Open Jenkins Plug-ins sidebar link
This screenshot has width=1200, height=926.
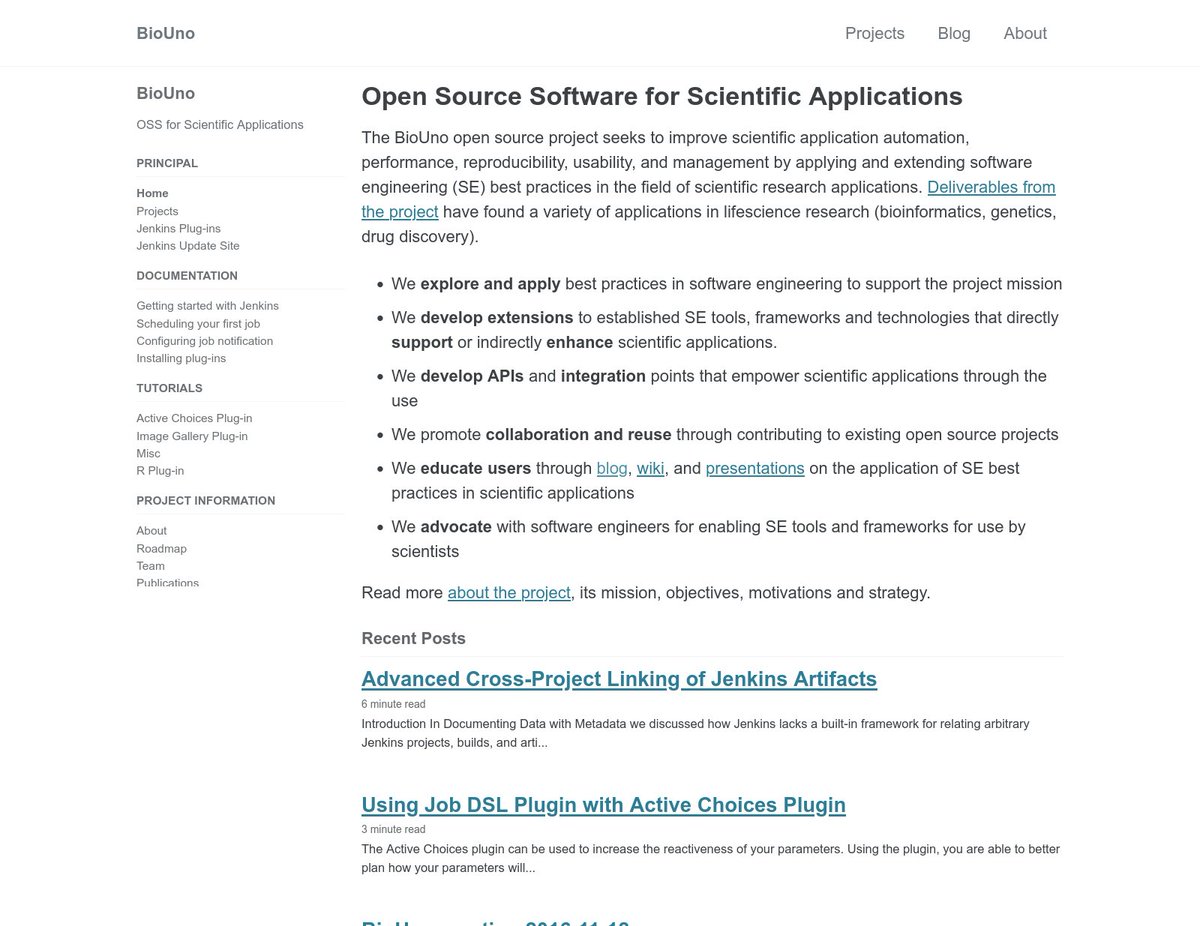click(x=179, y=228)
